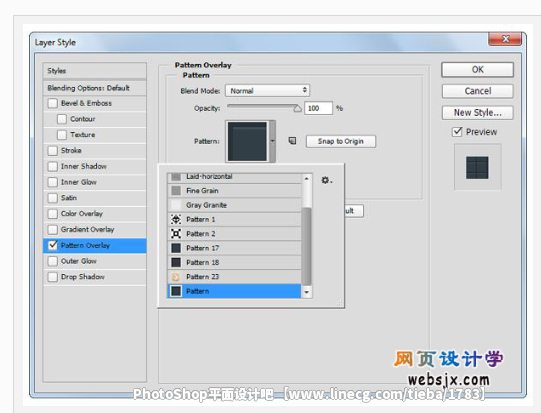Toggle the Preview checkbox
The width and height of the screenshot is (541, 413).
[x=457, y=131]
